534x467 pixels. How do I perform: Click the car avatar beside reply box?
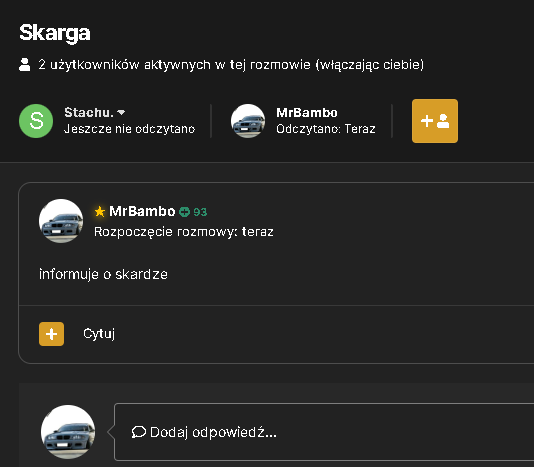pyautogui.click(x=68, y=432)
